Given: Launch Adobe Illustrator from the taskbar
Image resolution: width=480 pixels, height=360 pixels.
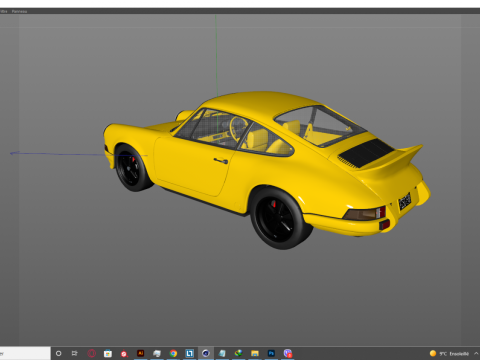Looking at the screenshot, I should click(x=140, y=353).
